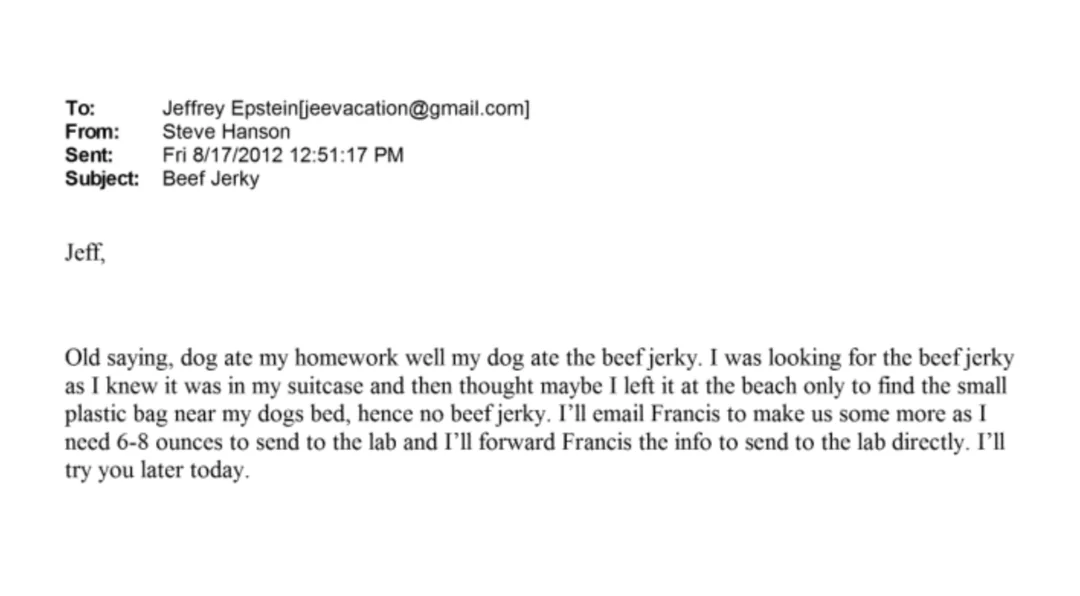
Task: Click the greeting "Jeff,"
Action: click(x=85, y=253)
